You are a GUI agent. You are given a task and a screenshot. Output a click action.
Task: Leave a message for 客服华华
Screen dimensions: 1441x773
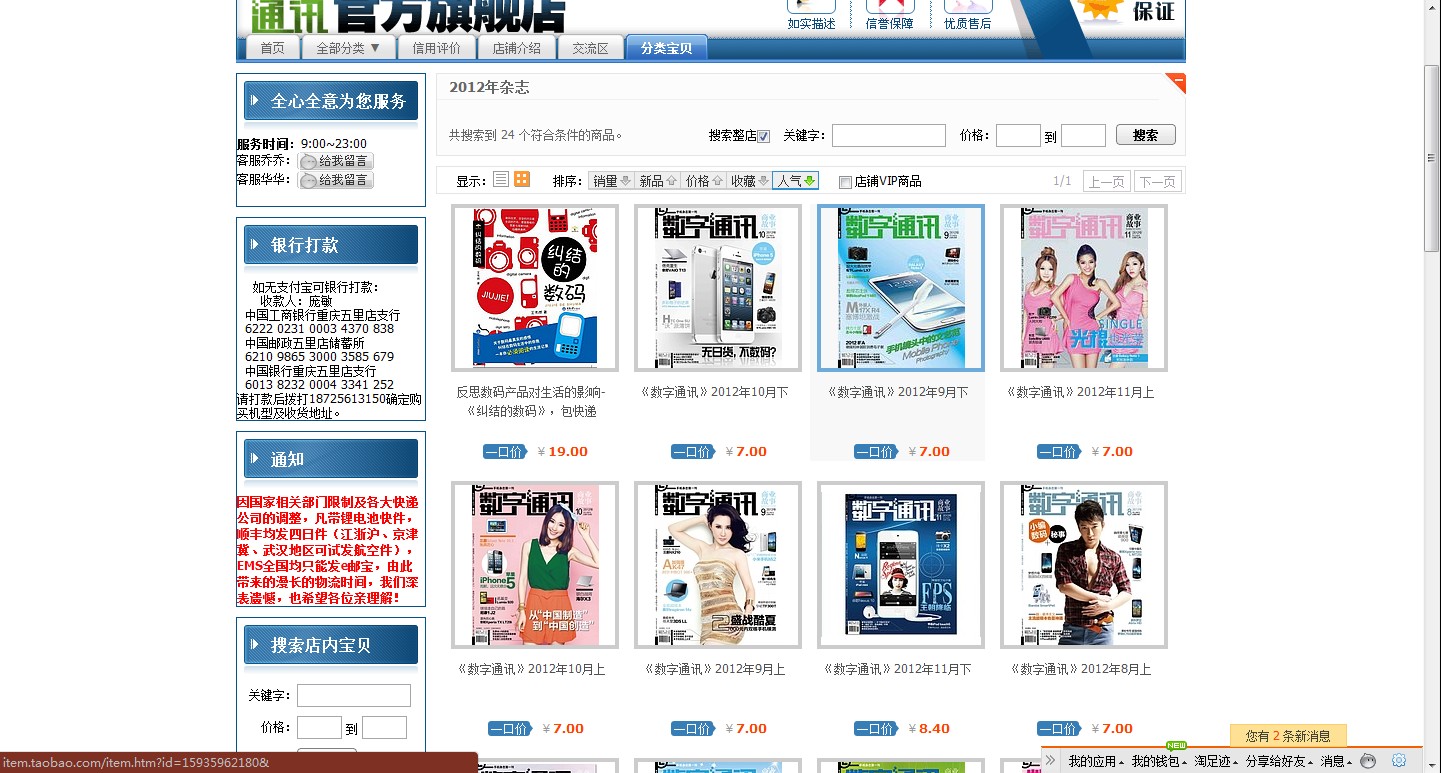(336, 181)
